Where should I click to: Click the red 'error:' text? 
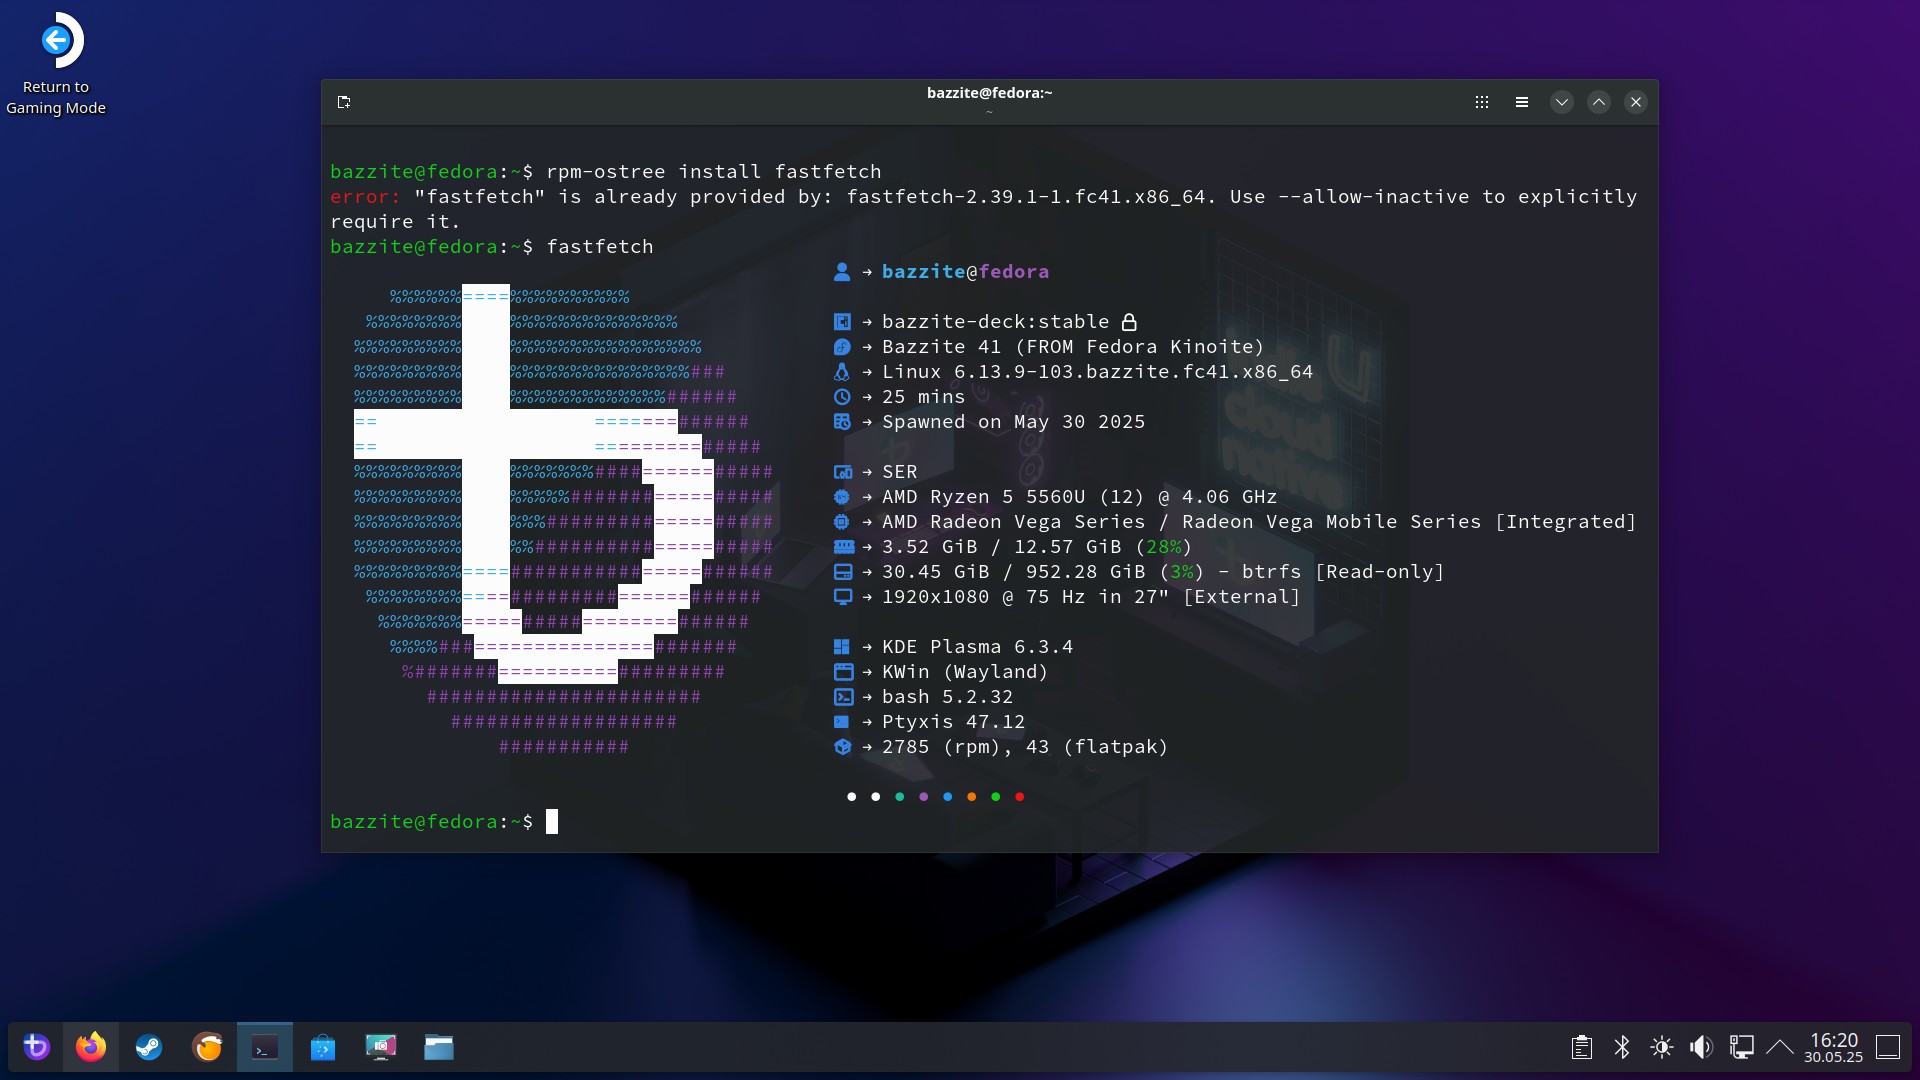point(366,197)
